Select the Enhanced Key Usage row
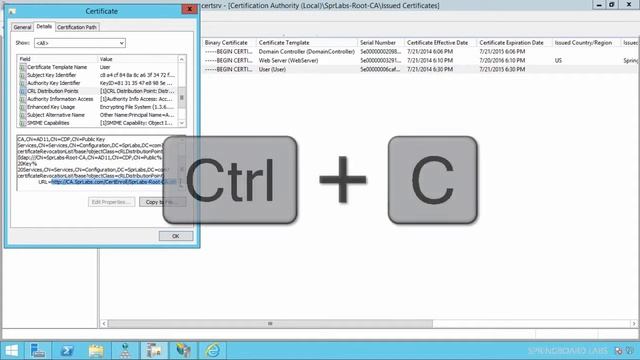Screen dimensions: 640x360 [98, 107]
